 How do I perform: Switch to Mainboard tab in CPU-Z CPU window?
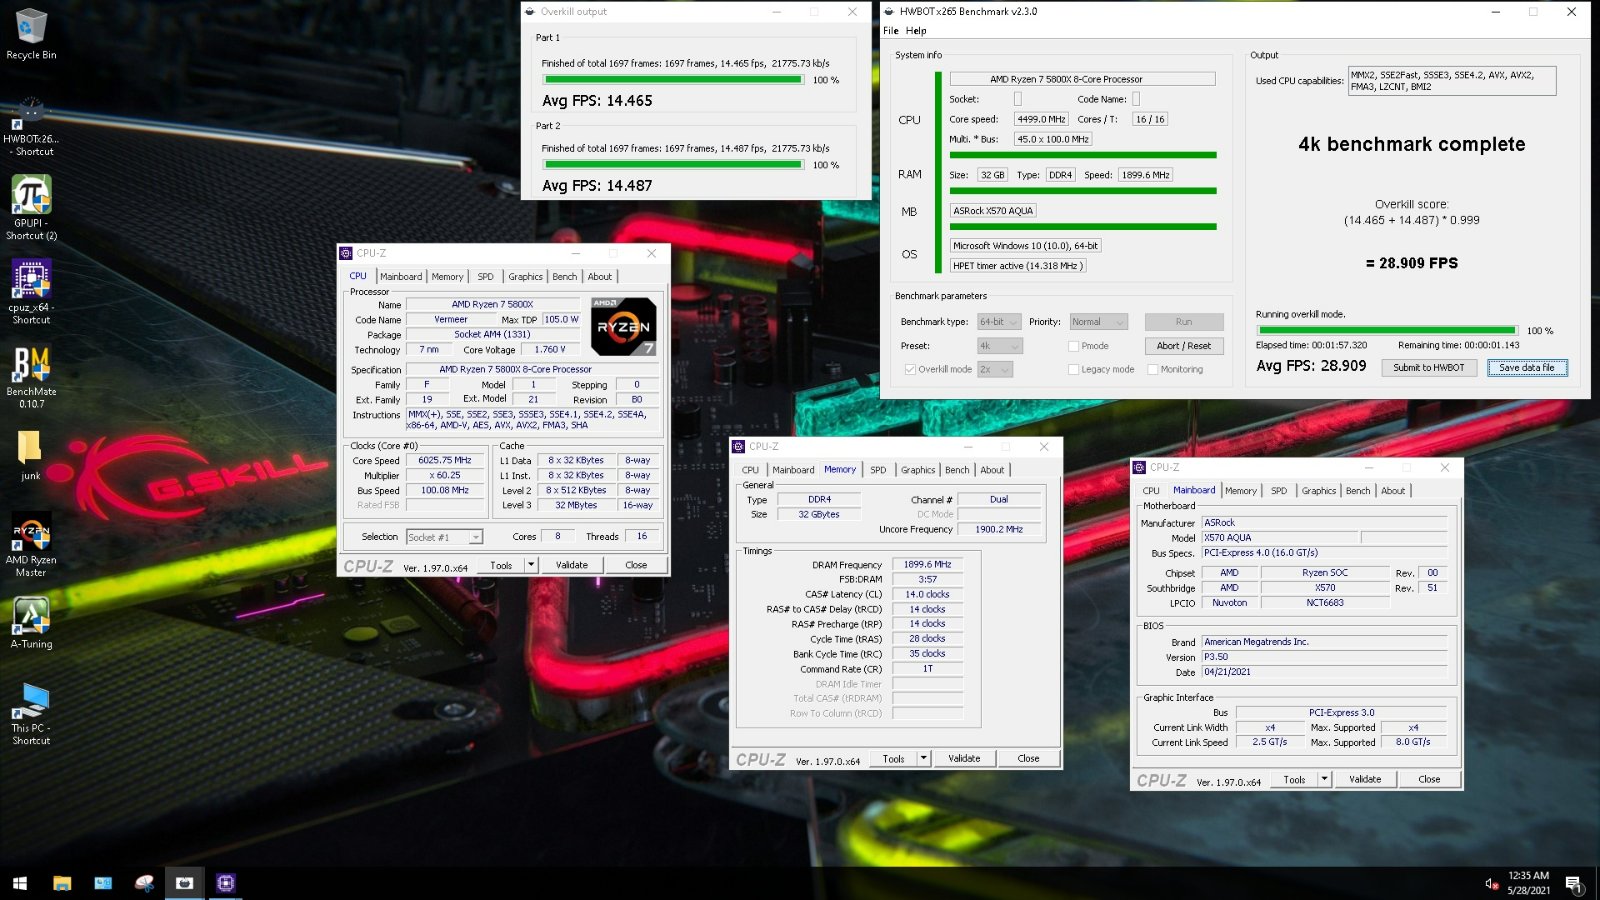401,277
